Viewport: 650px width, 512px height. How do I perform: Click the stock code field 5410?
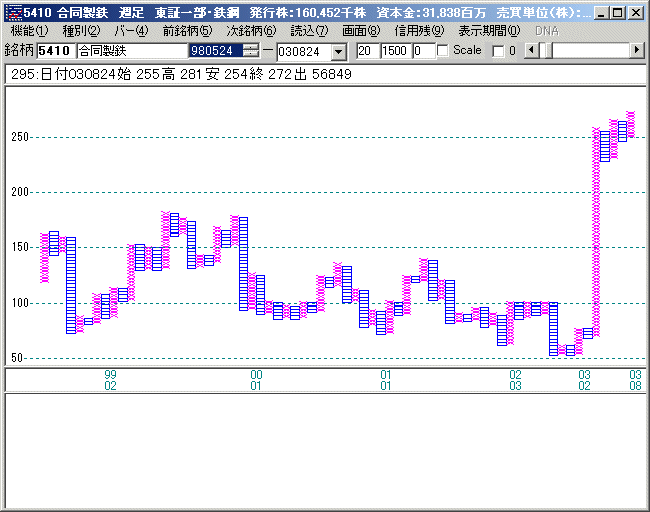click(x=56, y=51)
